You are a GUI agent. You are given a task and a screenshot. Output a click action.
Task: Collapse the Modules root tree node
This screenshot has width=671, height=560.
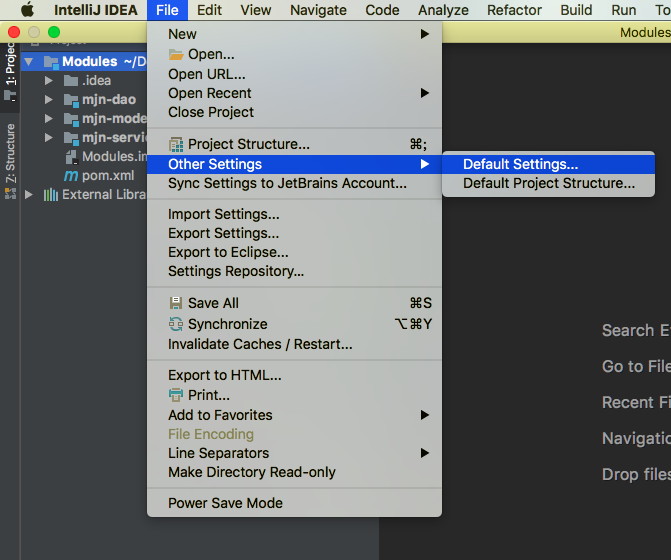(x=29, y=62)
